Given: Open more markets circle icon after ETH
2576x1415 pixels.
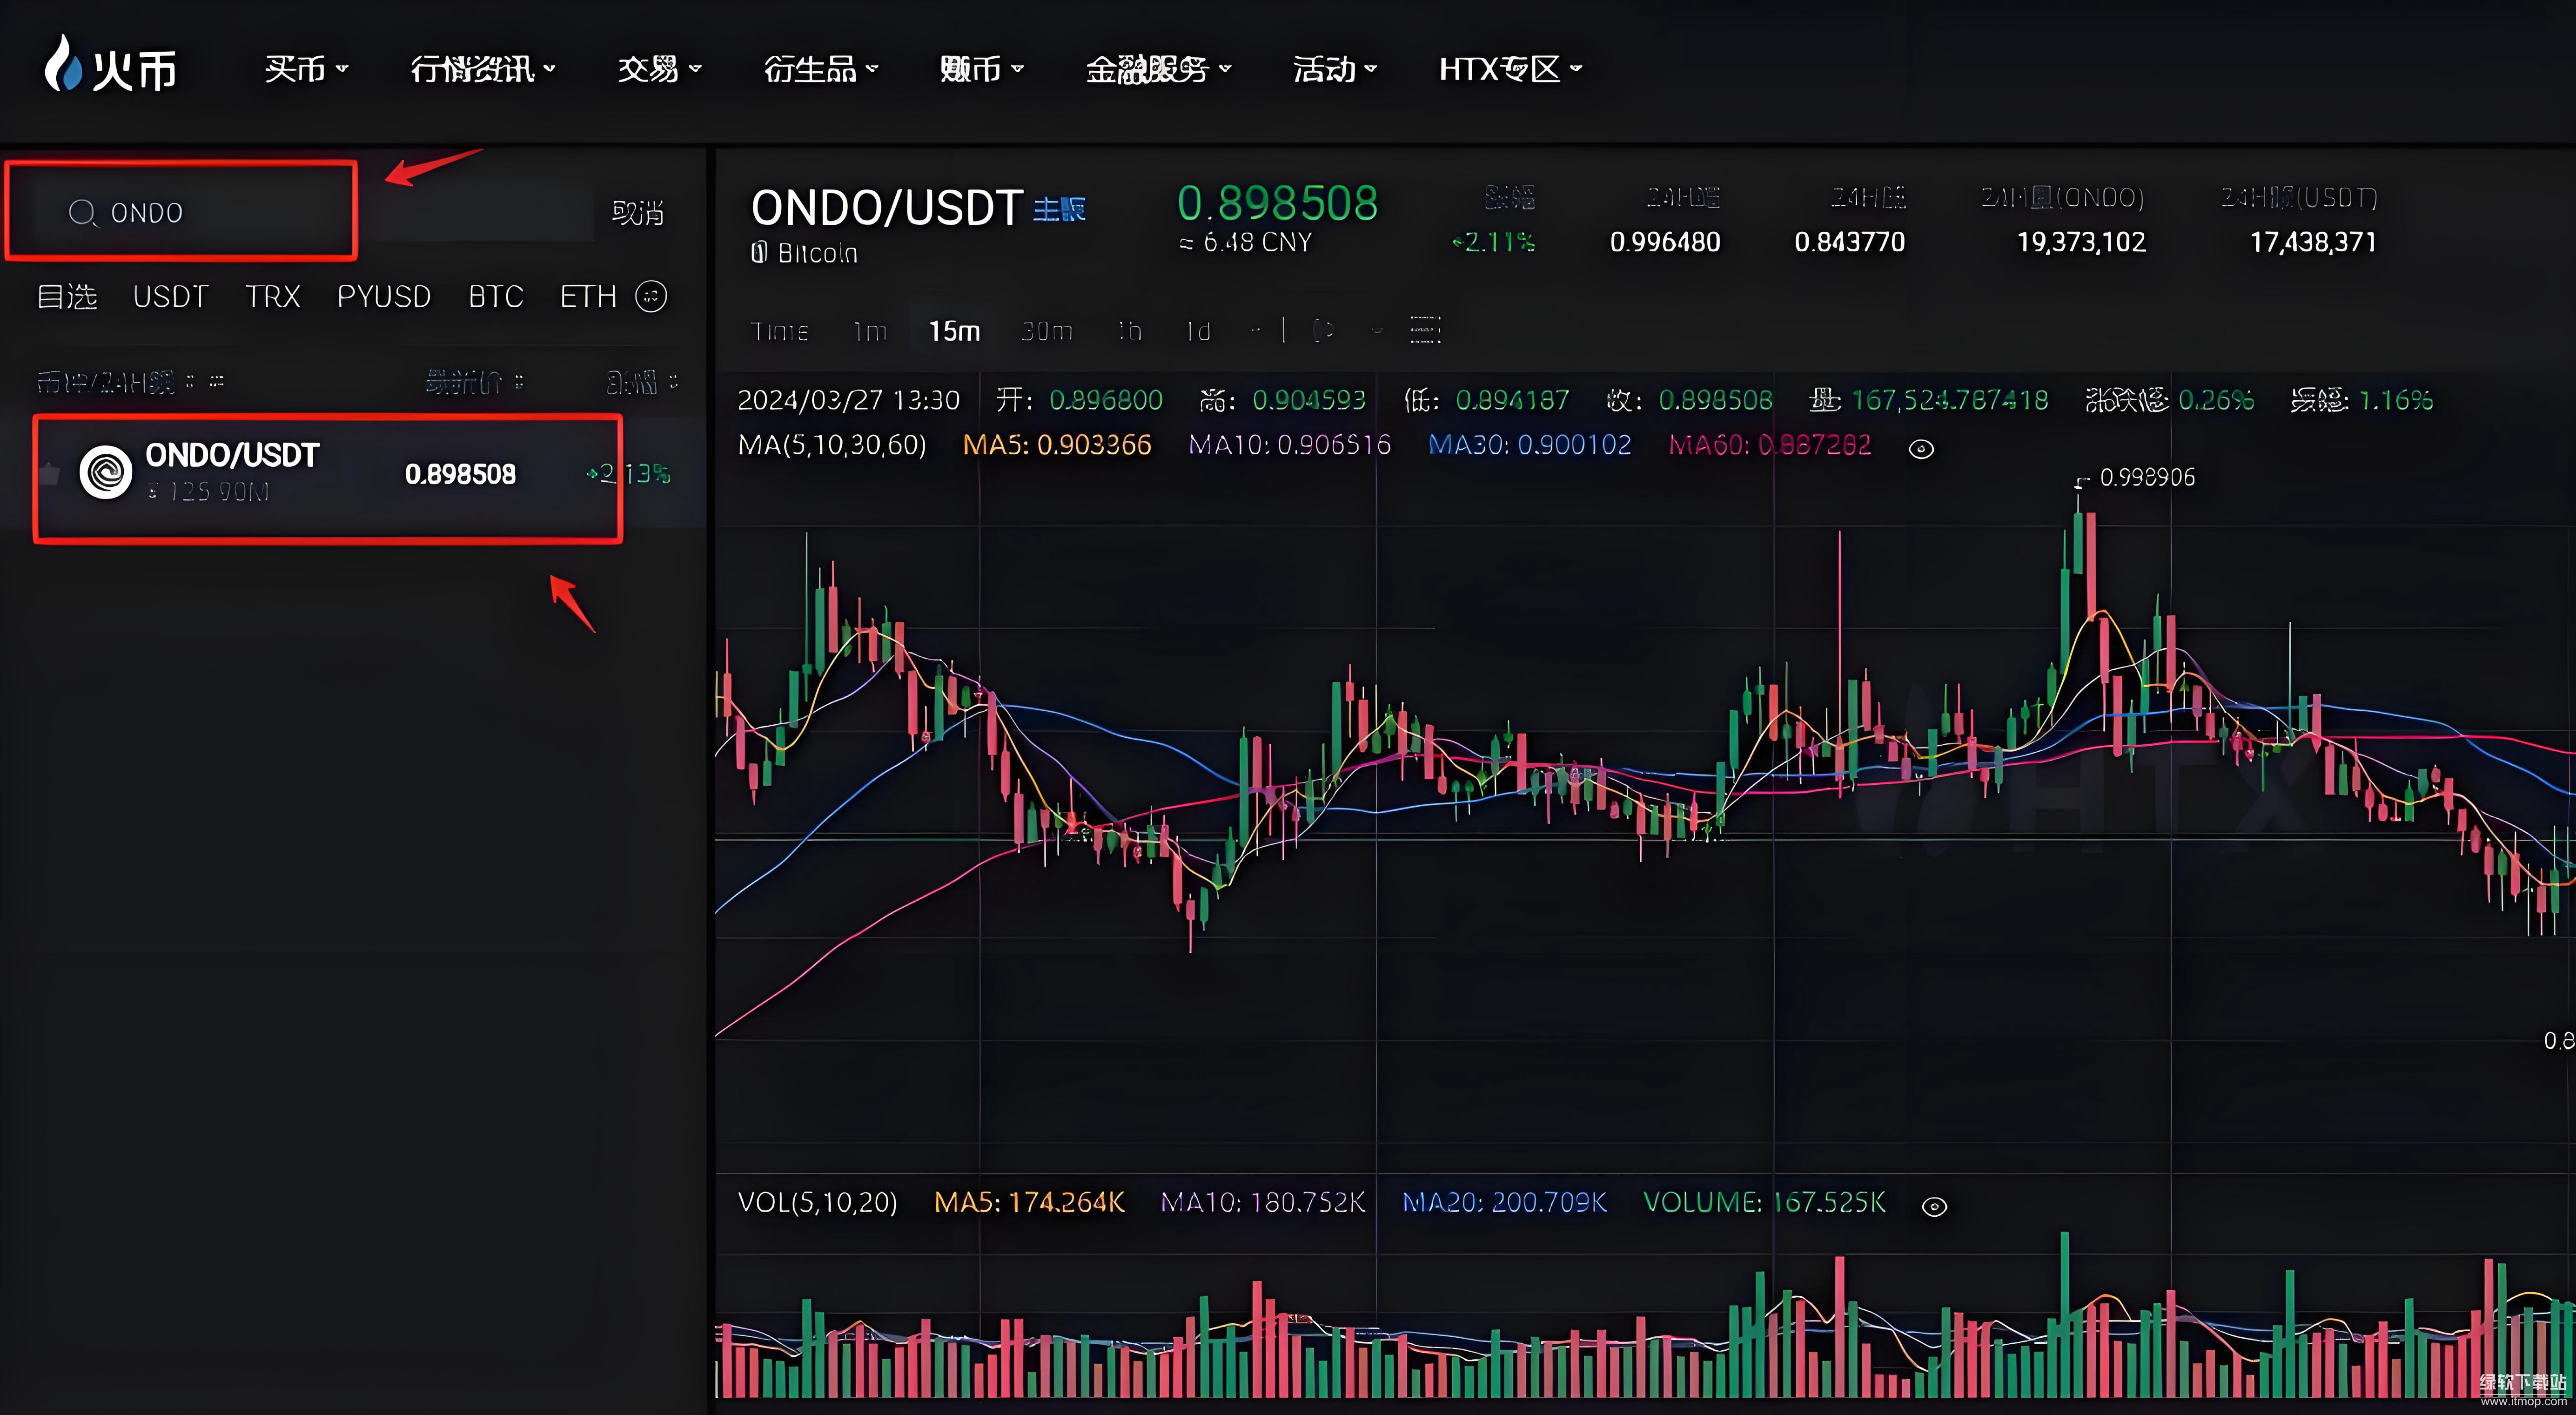Looking at the screenshot, I should click(651, 296).
